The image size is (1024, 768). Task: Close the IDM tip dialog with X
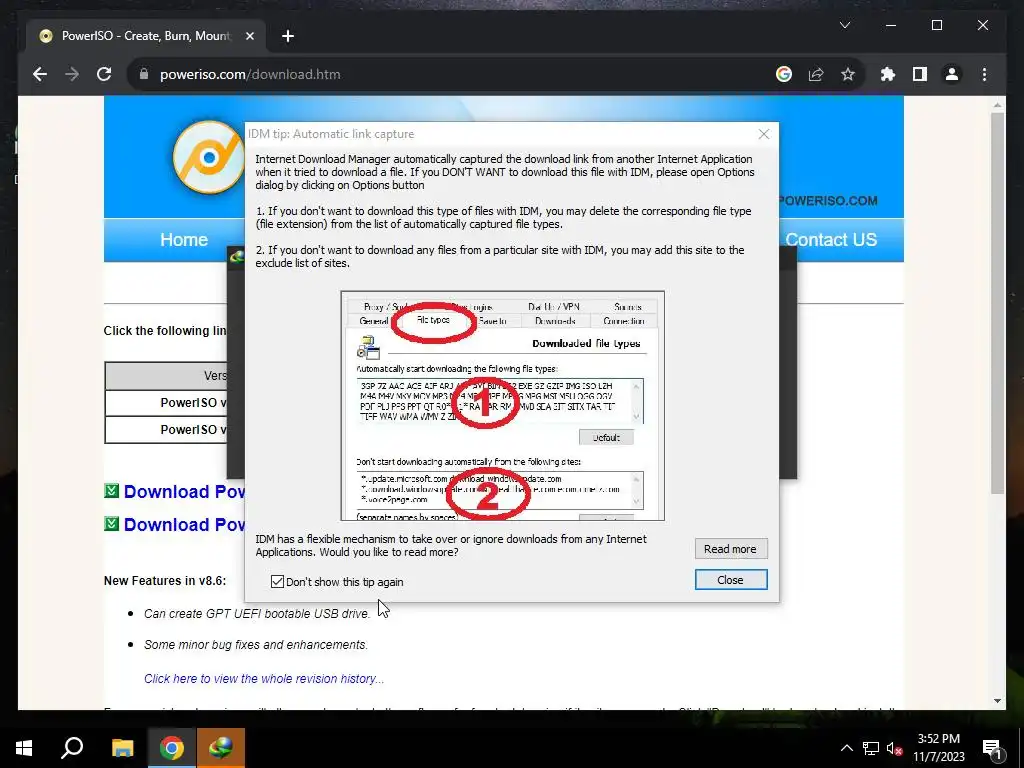(x=763, y=134)
